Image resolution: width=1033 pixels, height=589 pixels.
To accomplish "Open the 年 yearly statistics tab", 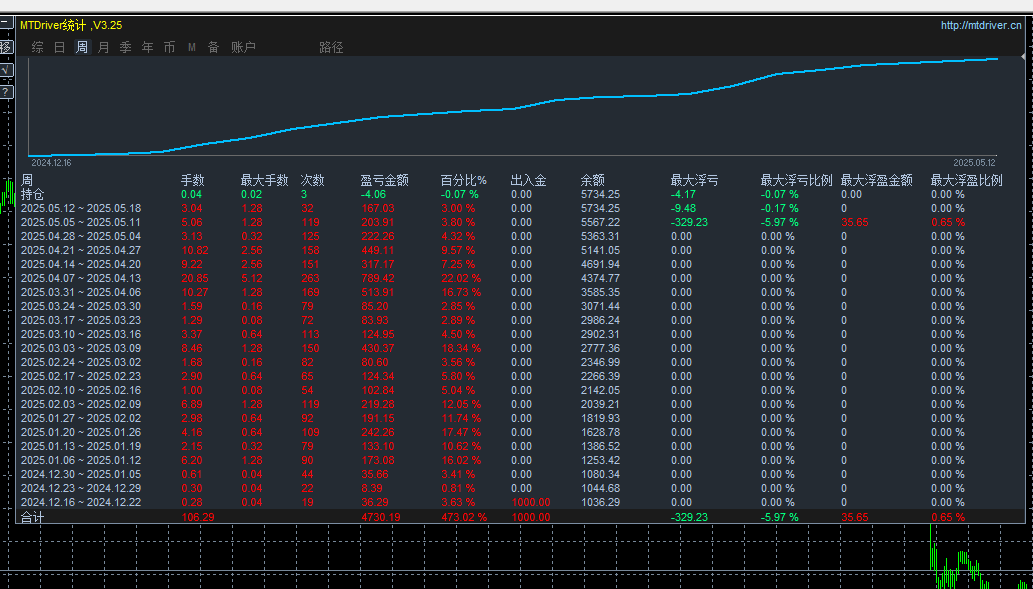I will (147, 47).
